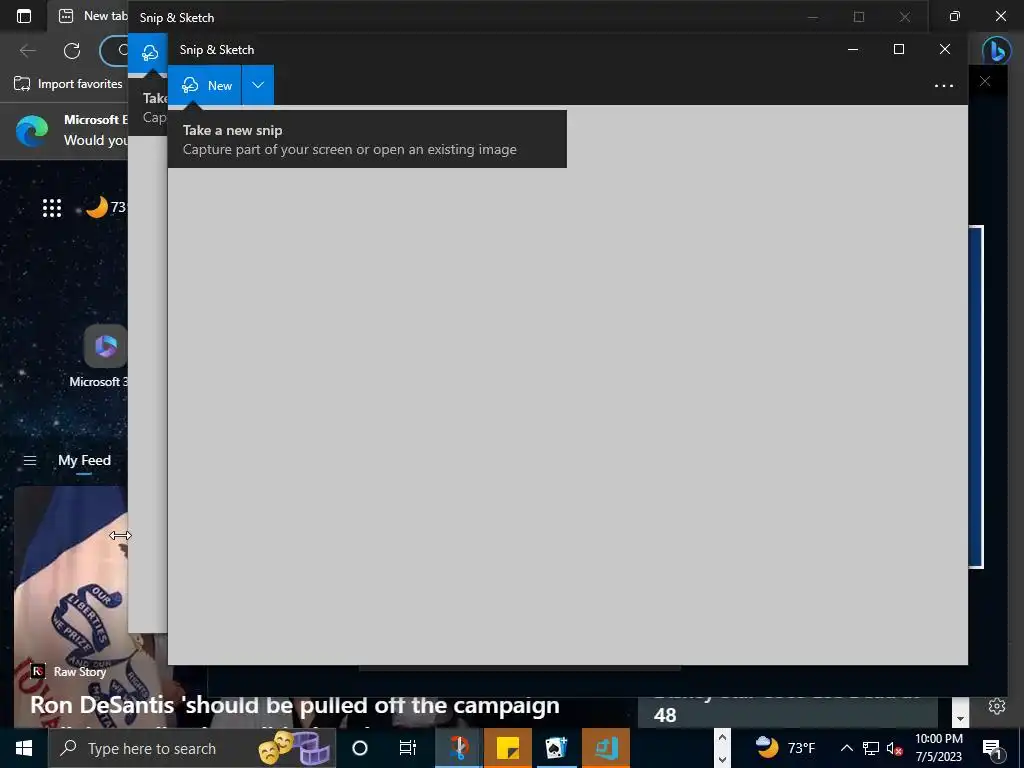
Task: Click the taskbar search box
Action: click(192, 748)
